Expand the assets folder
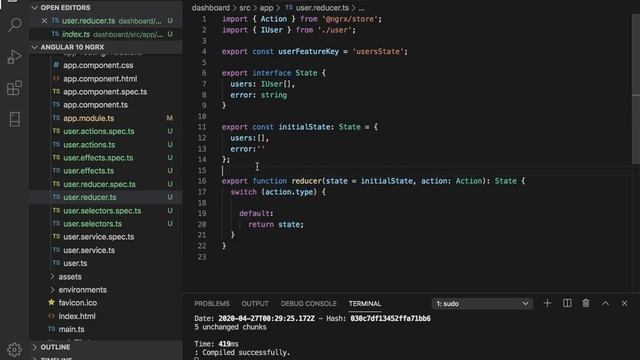Screen dimensions: 640x360 tap(70, 276)
